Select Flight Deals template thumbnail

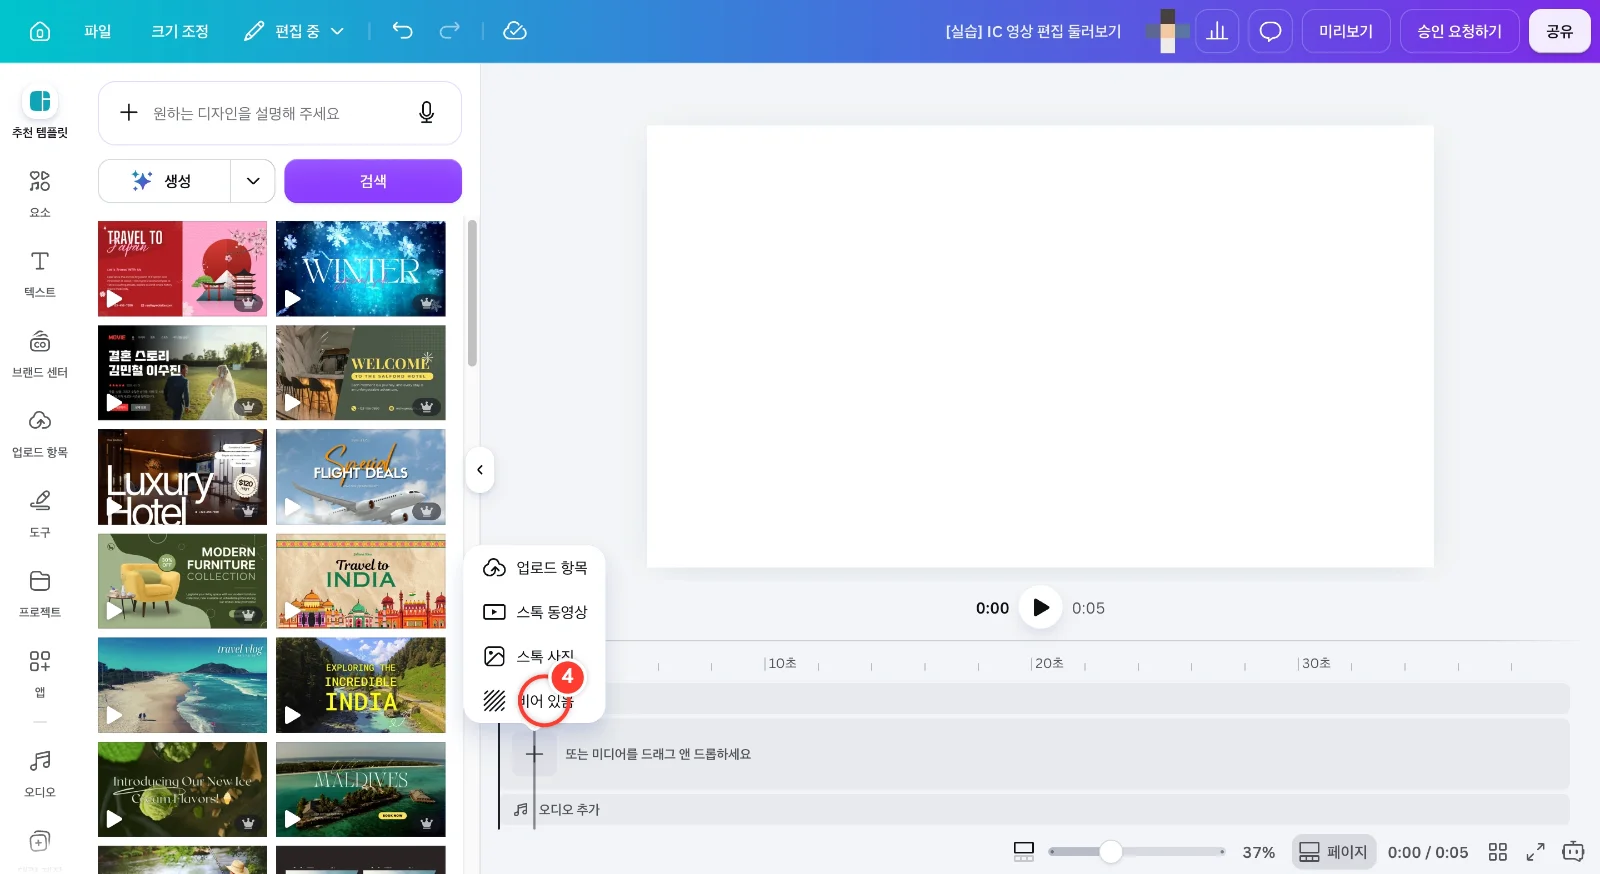361,477
